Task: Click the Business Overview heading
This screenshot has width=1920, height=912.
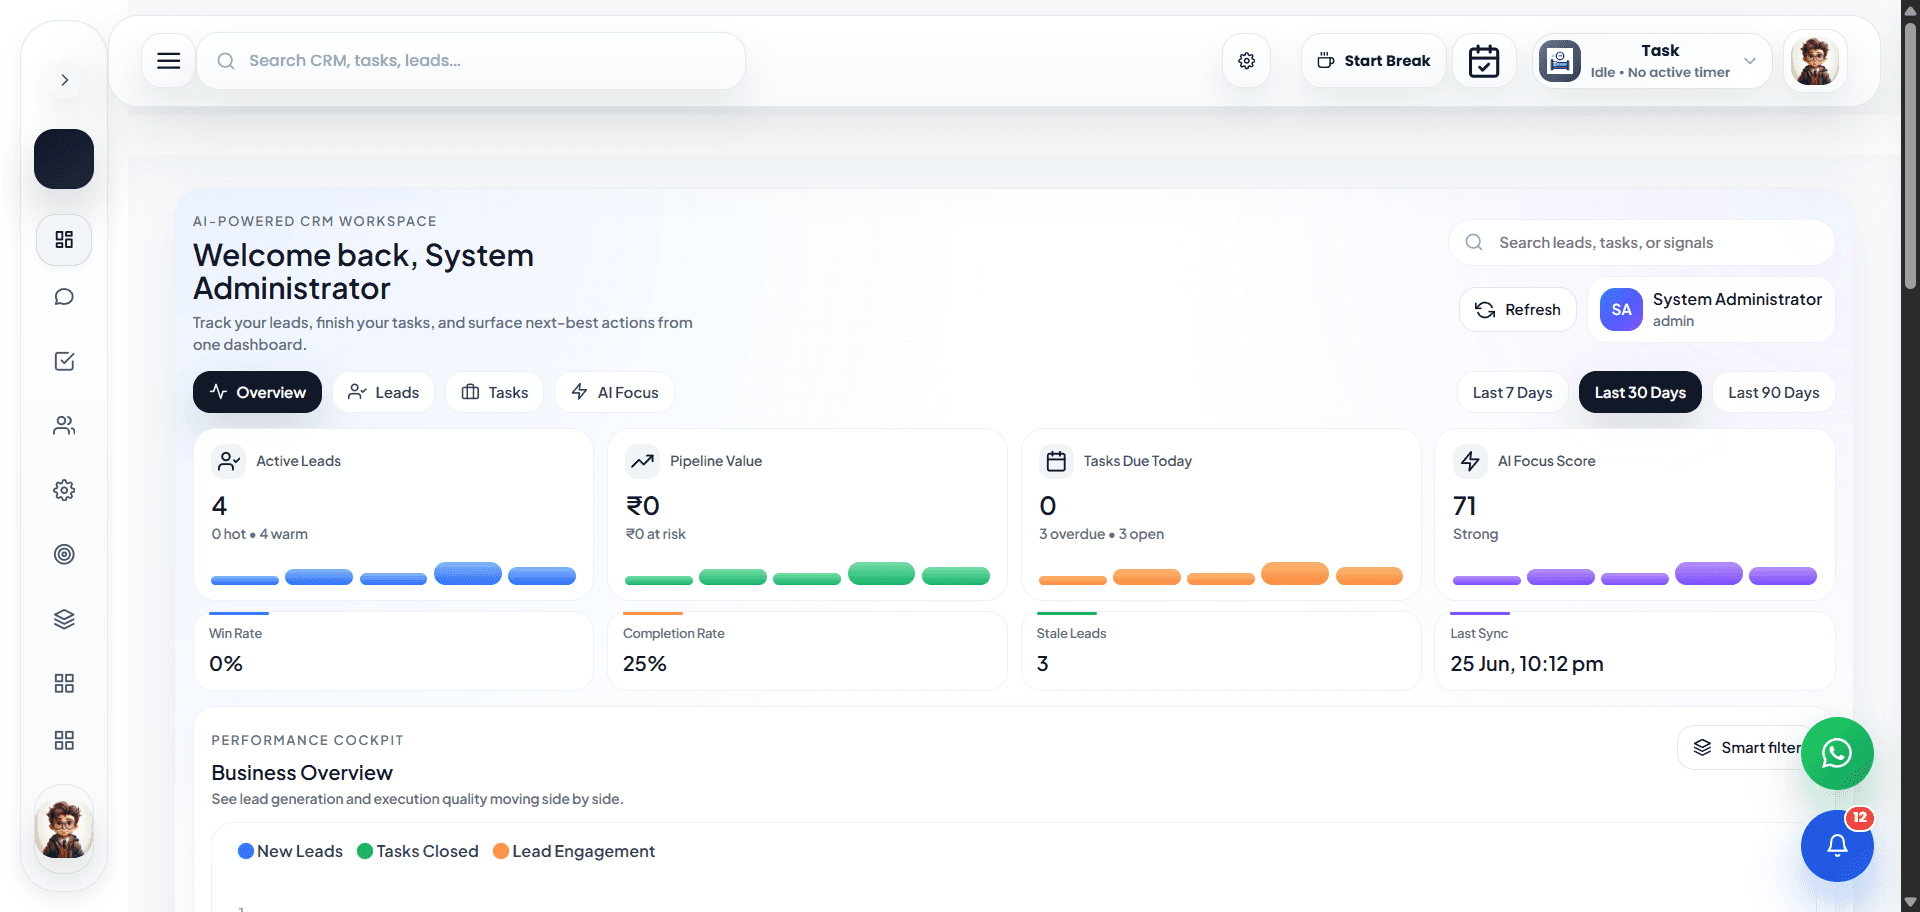Action: [x=302, y=773]
